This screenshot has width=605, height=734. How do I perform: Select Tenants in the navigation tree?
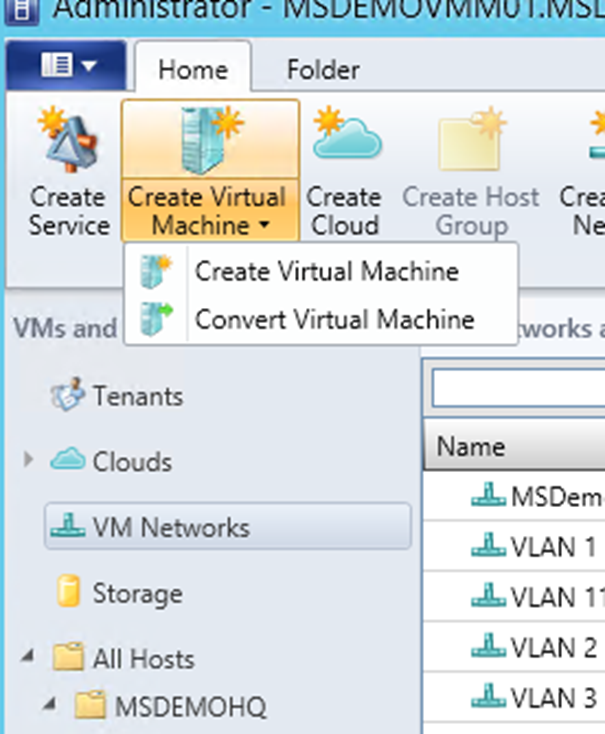pos(138,396)
